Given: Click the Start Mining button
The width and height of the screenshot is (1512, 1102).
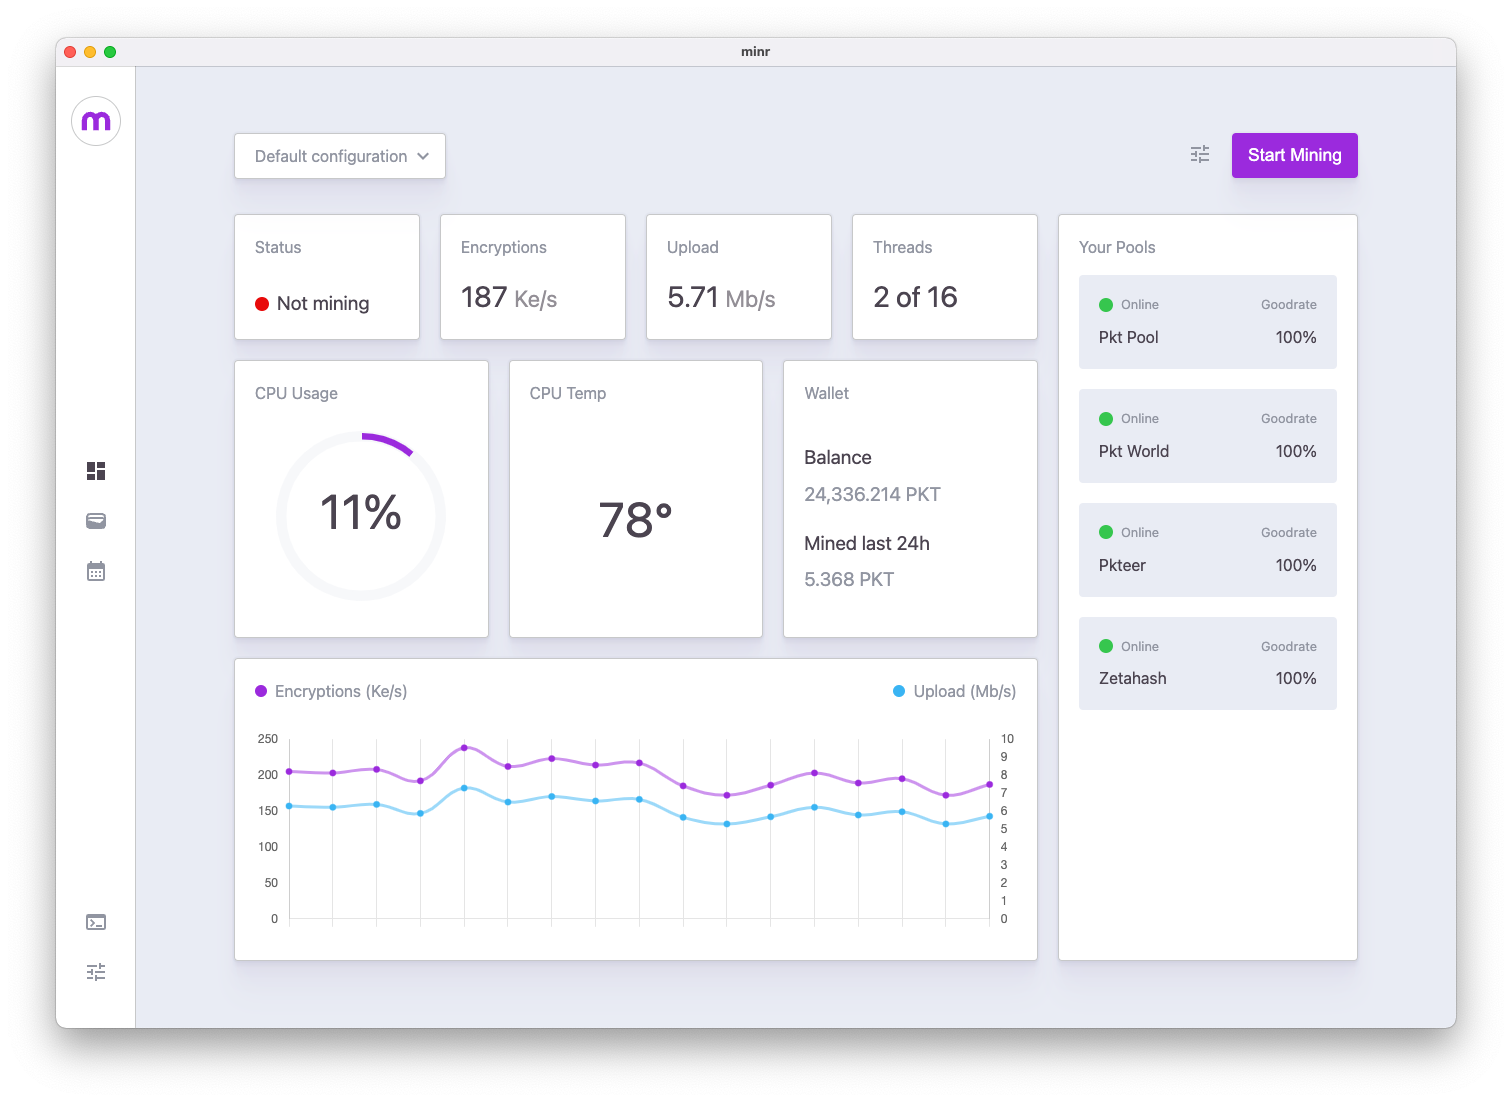Looking at the screenshot, I should pos(1294,155).
